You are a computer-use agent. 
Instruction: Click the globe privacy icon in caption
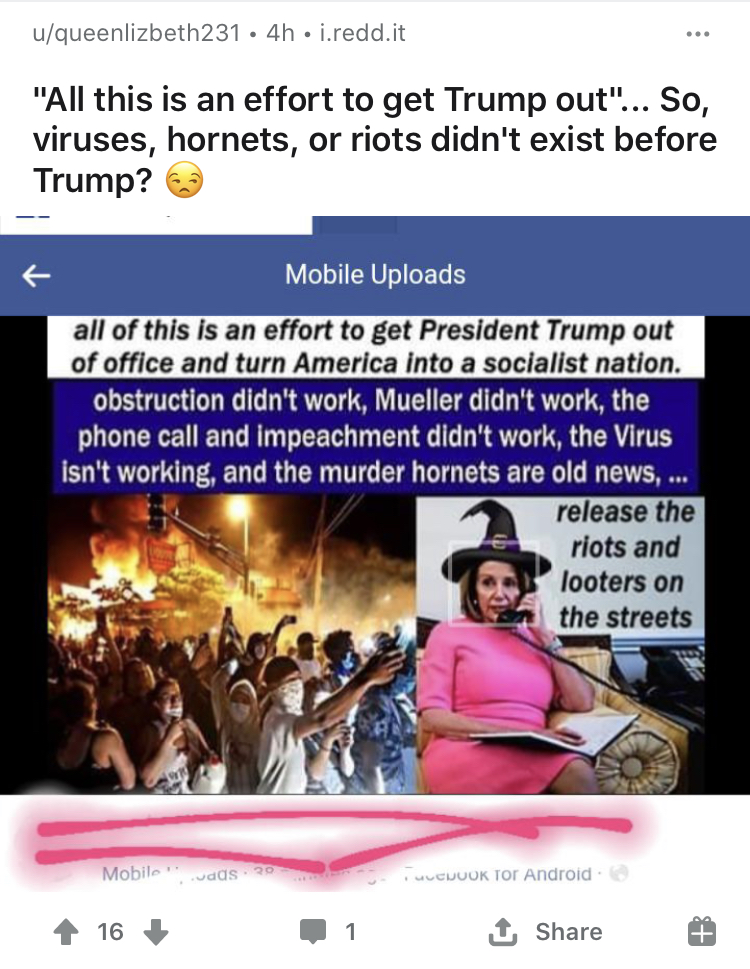coord(619,873)
